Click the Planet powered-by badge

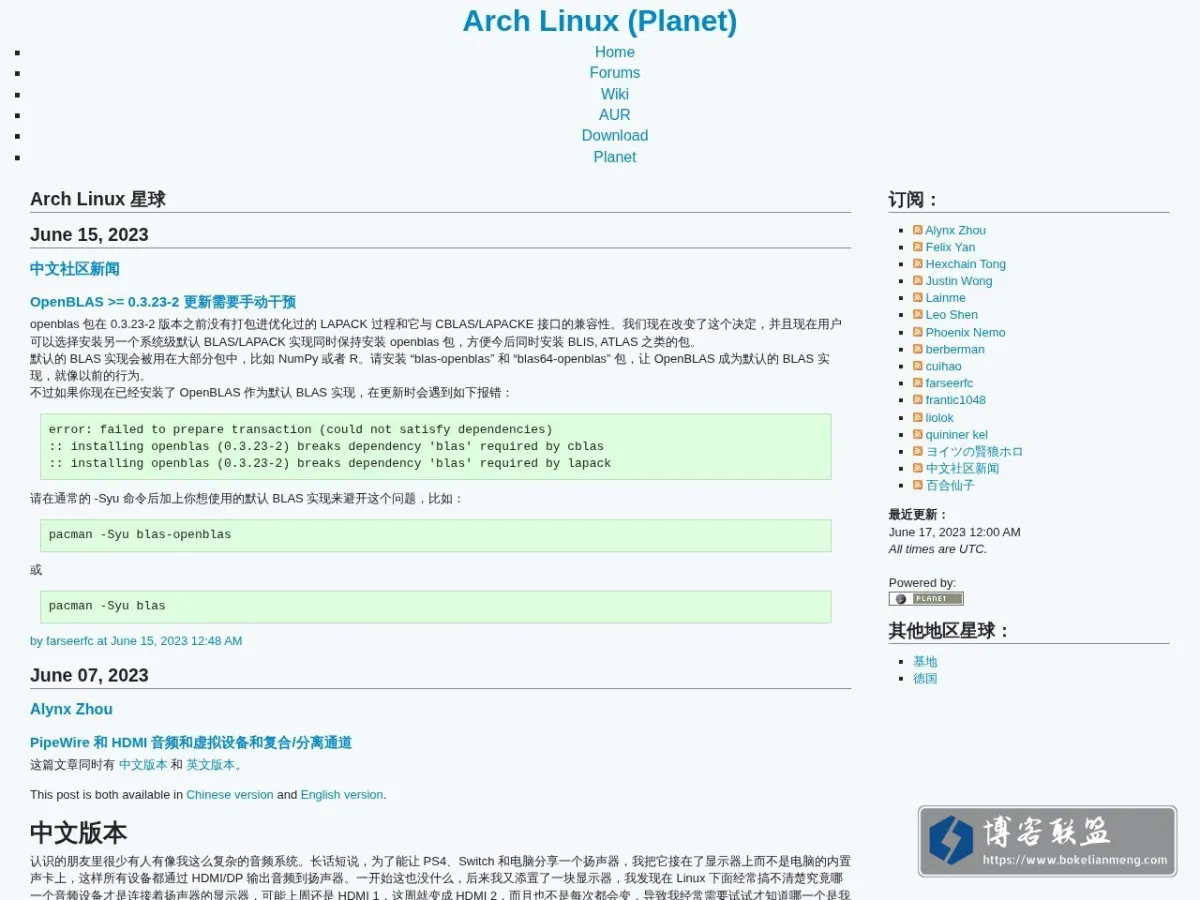926,599
